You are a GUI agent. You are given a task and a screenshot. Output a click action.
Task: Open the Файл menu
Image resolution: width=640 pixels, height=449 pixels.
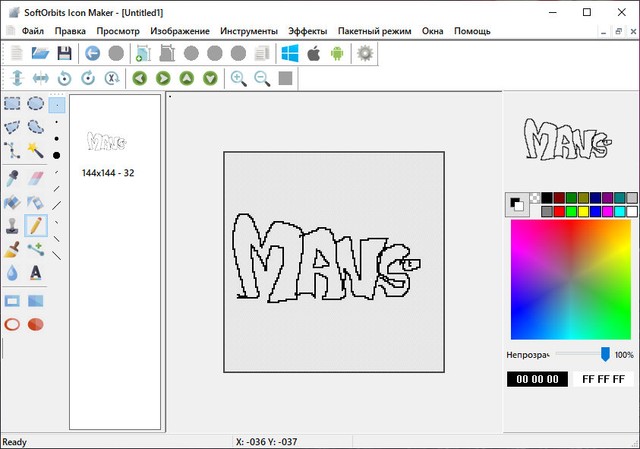click(32, 31)
